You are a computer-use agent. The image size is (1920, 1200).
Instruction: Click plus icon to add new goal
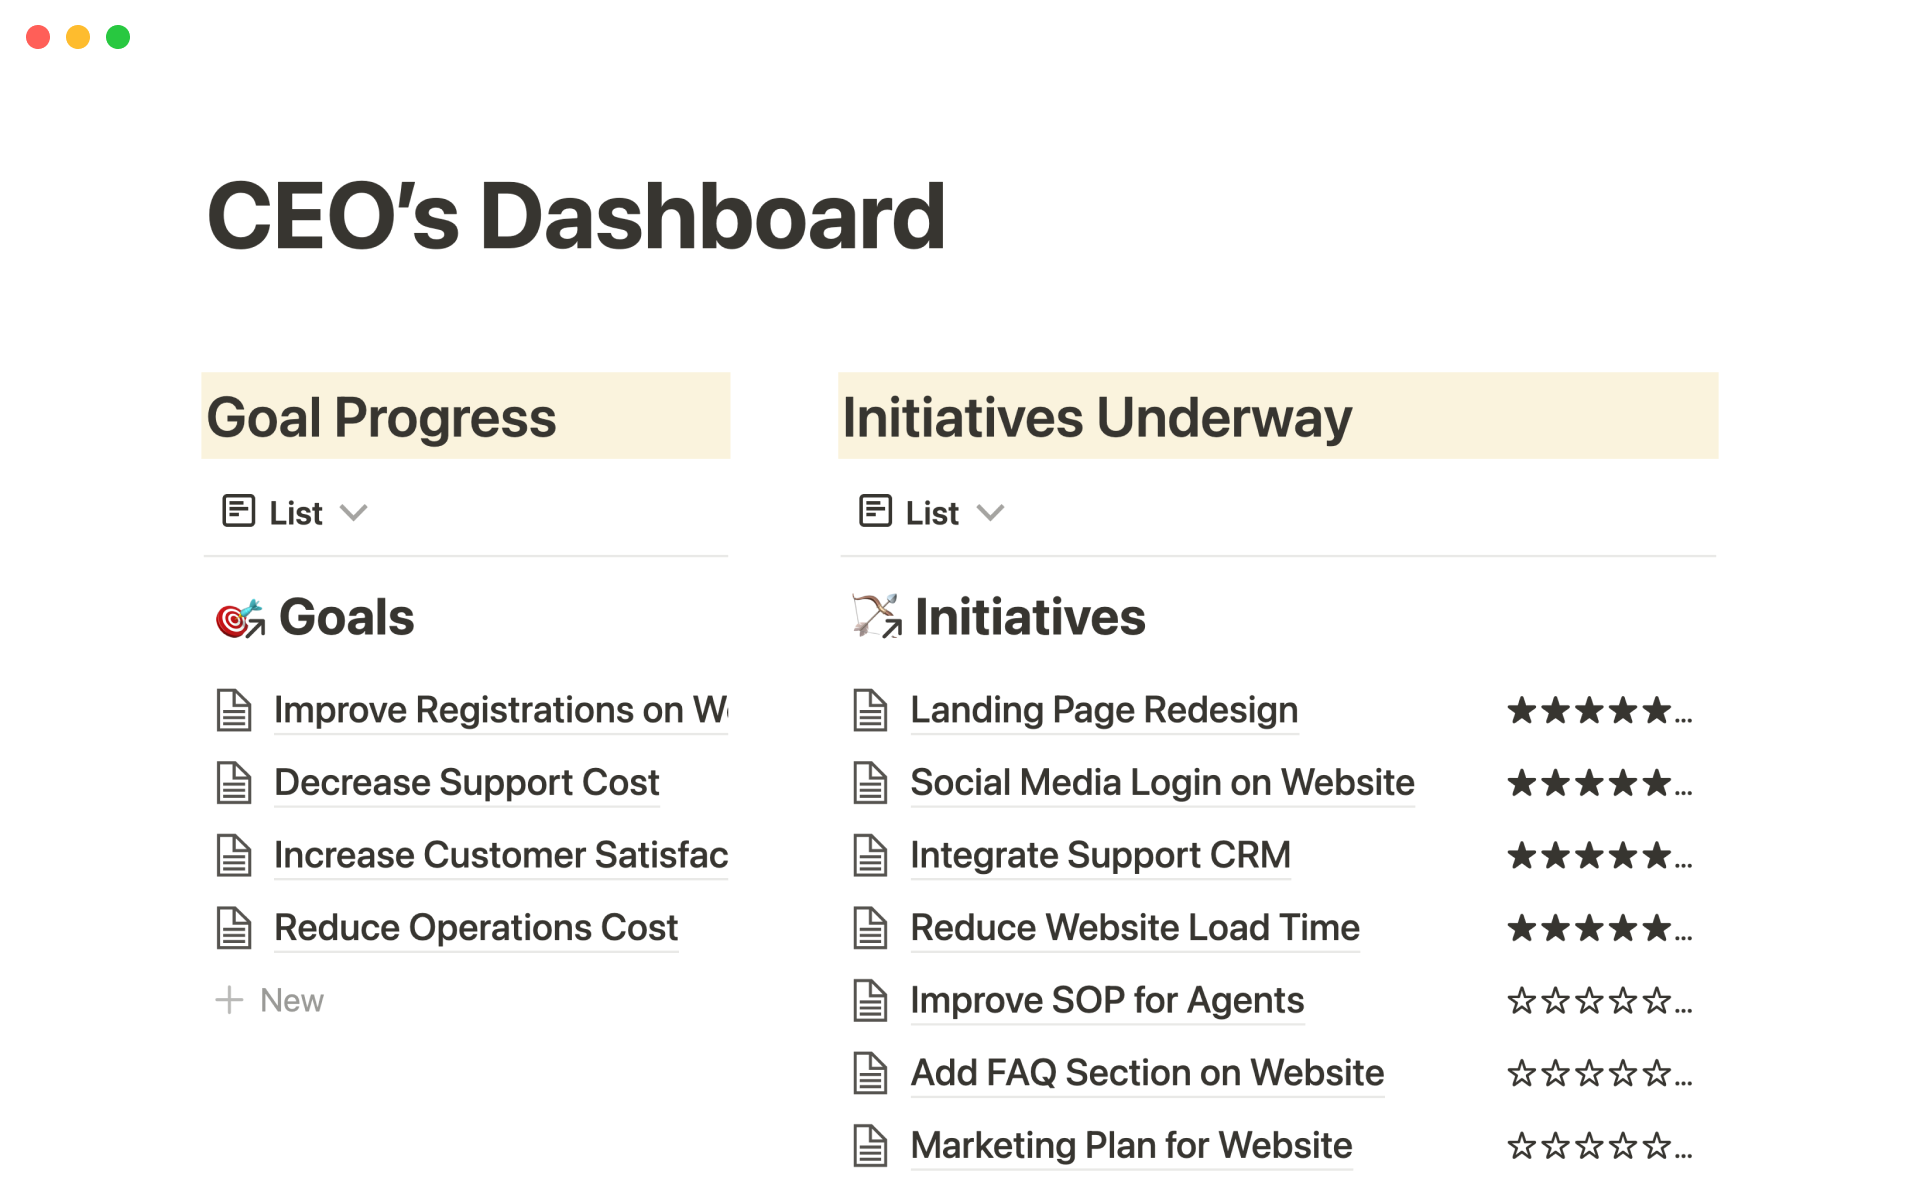coord(229,1000)
